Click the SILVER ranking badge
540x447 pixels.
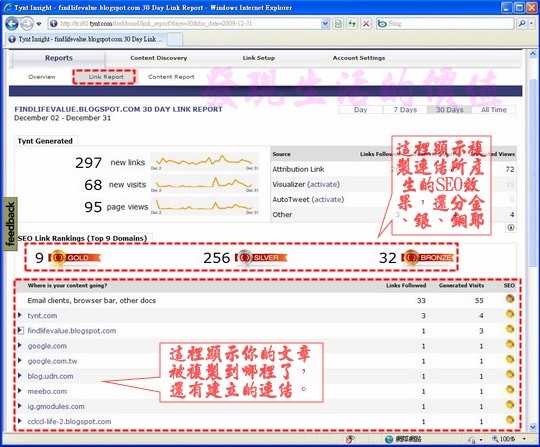[261, 258]
